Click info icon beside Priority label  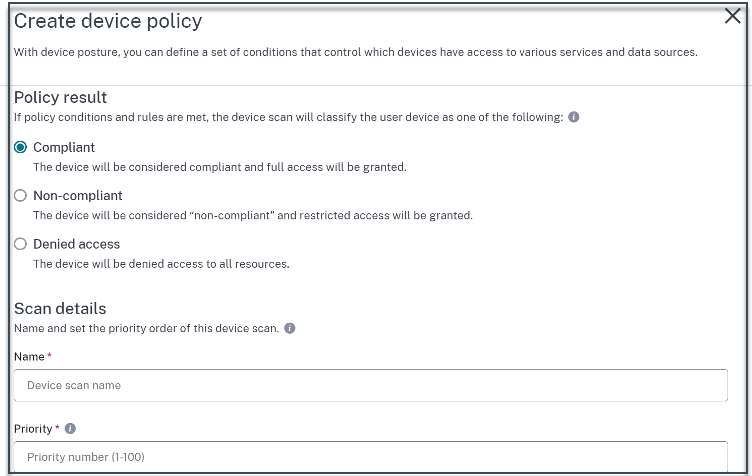[x=71, y=429]
